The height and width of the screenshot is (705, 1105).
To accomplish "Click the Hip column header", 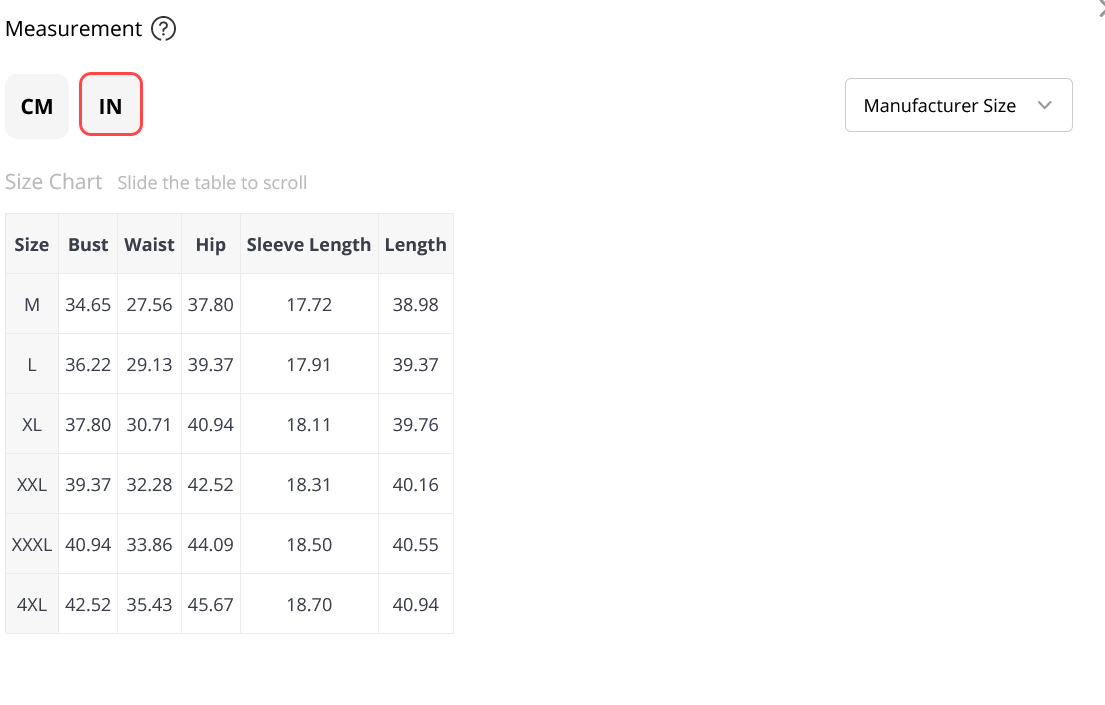I will 211,245.
